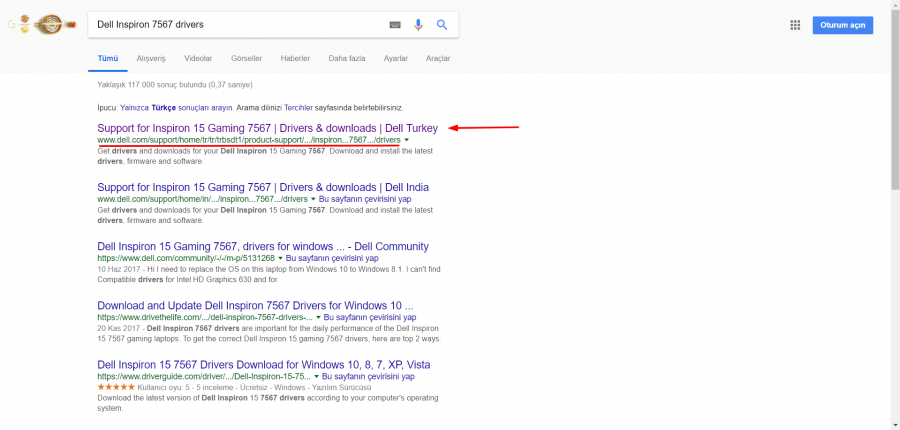Switch to Görseller results
The height and width of the screenshot is (430, 900).
click(246, 59)
